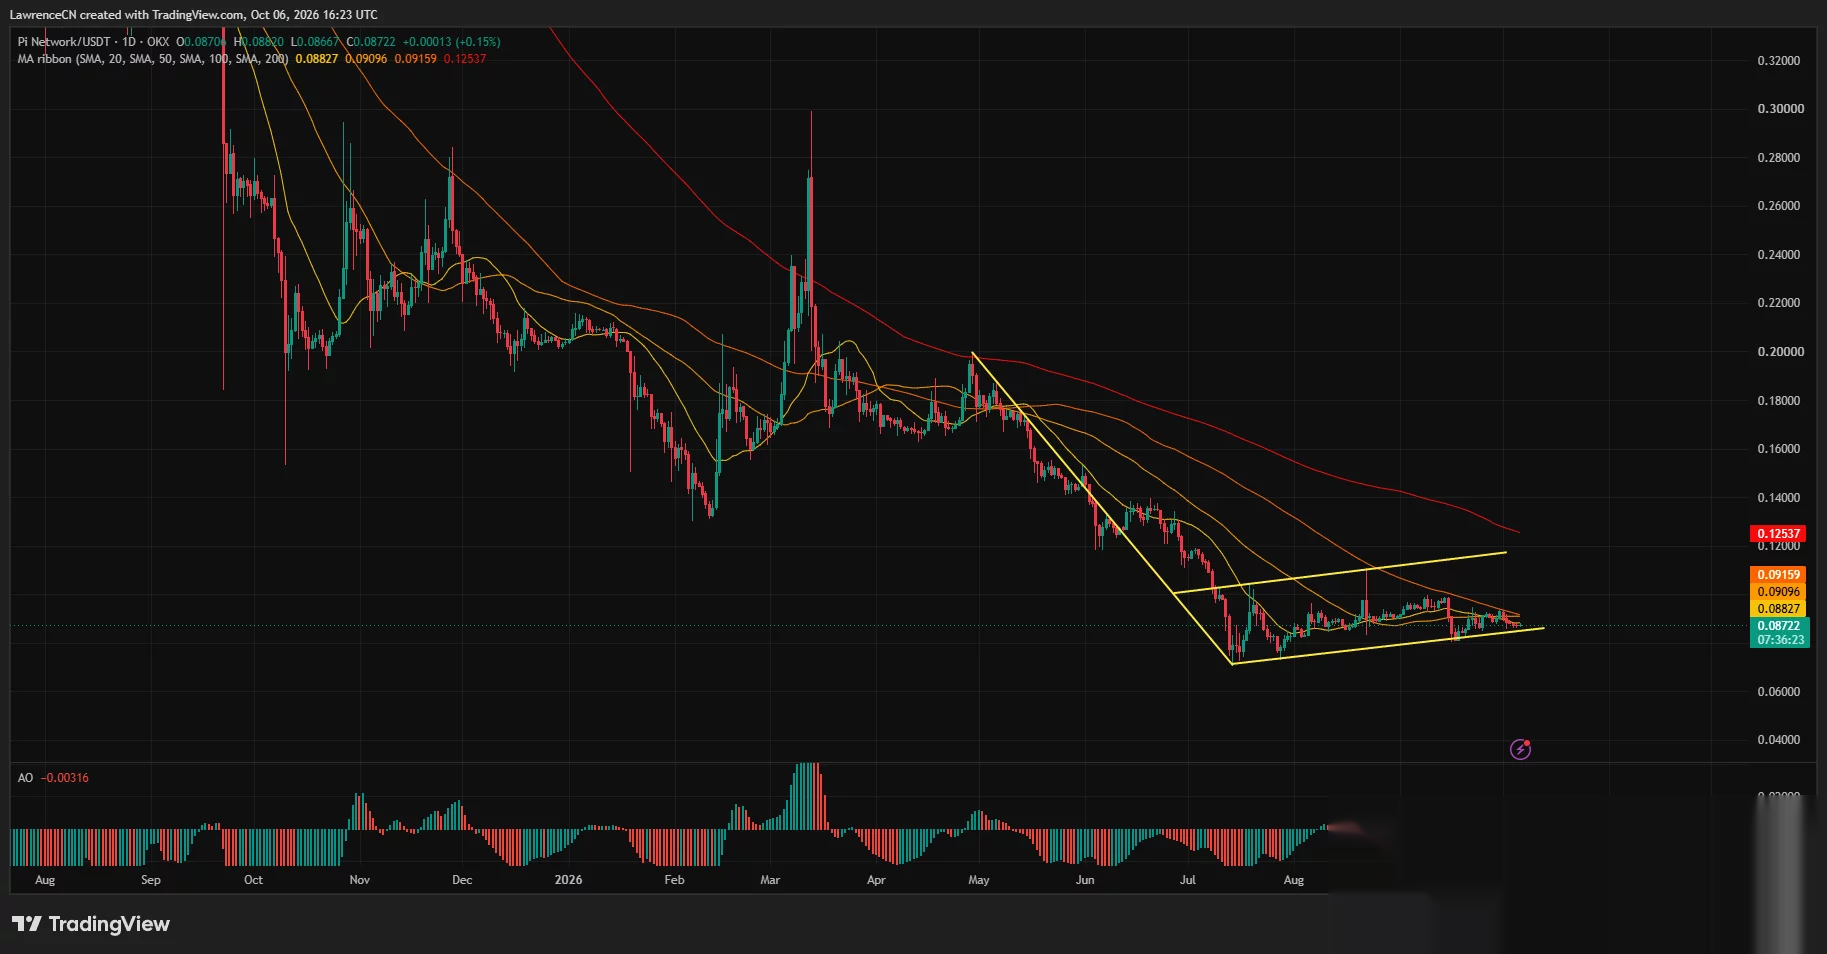
Task: Click the Sep label on time axis
Action: 150,880
